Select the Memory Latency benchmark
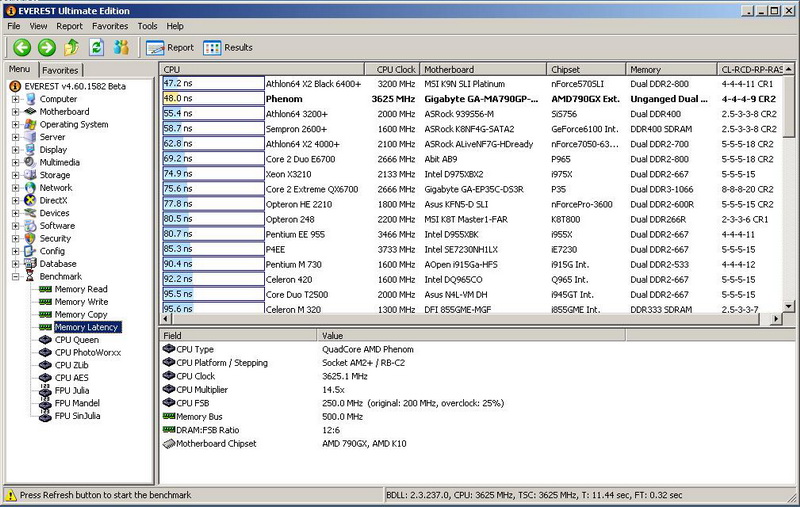This screenshot has height=507, width=800. tap(86, 327)
